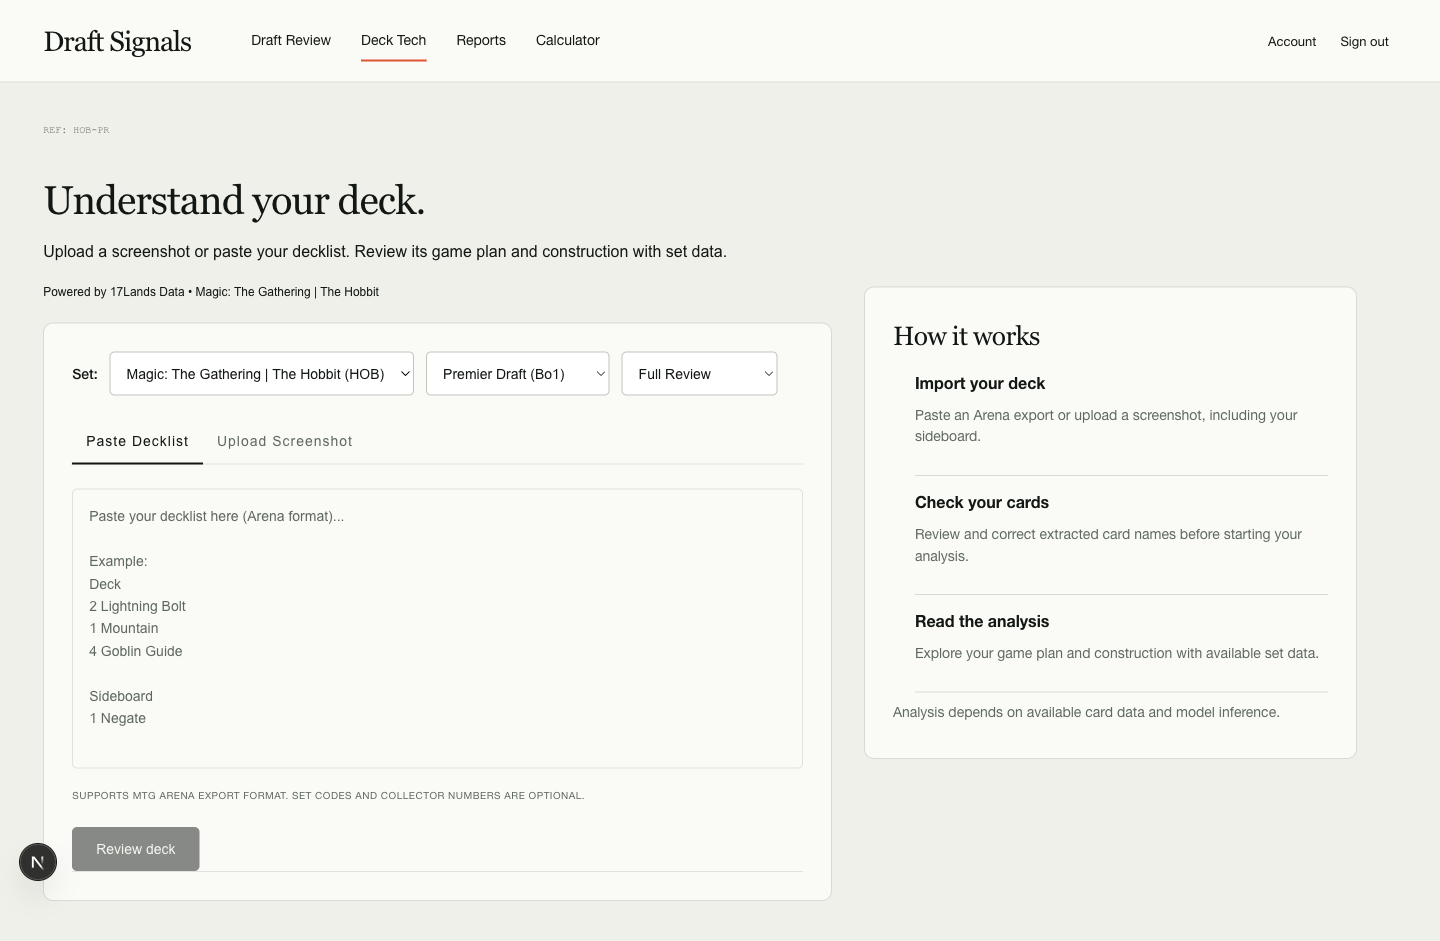The image size is (1440, 941).
Task: Open the Draft Review page
Action: [x=291, y=40]
